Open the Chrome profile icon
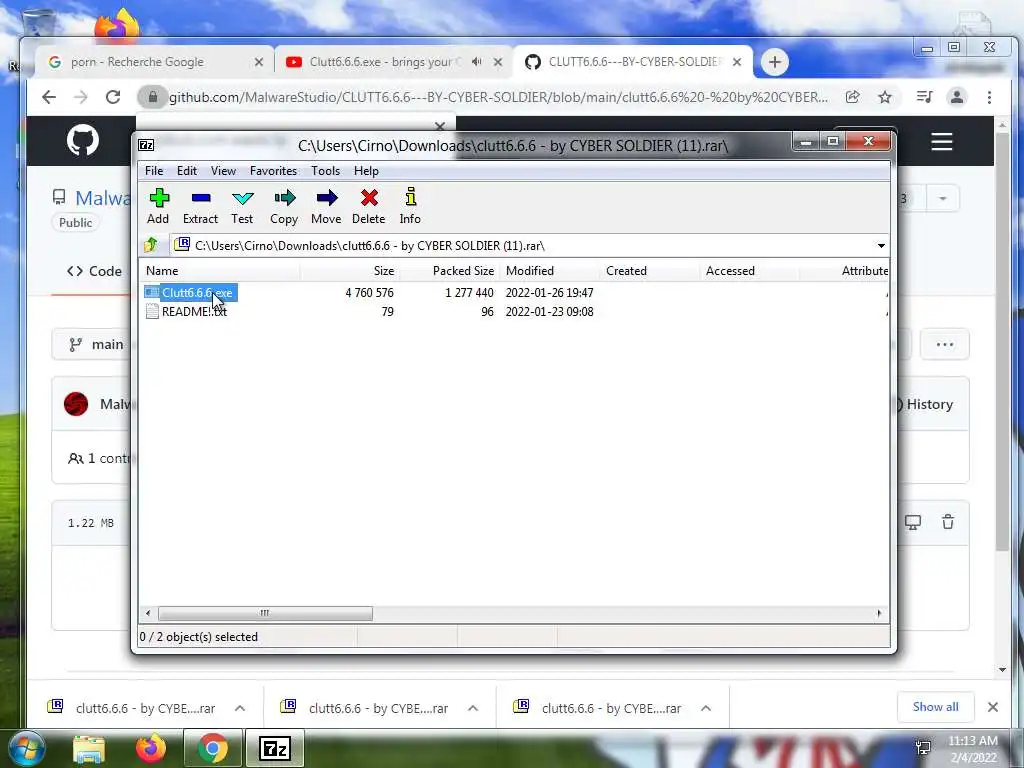The image size is (1024, 768). pos(957,97)
